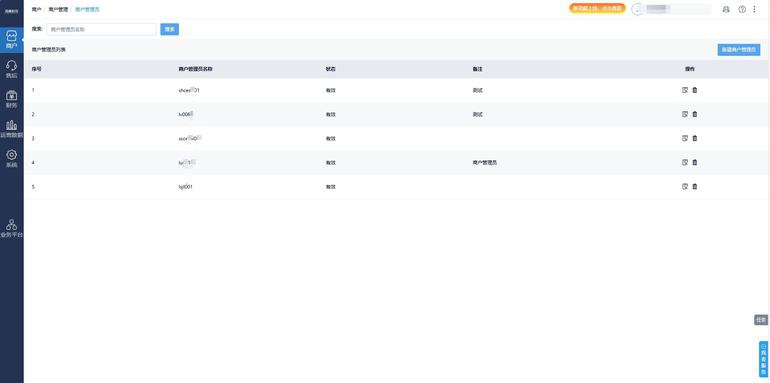Select admin name lsjt001 in row 5

coord(186,187)
